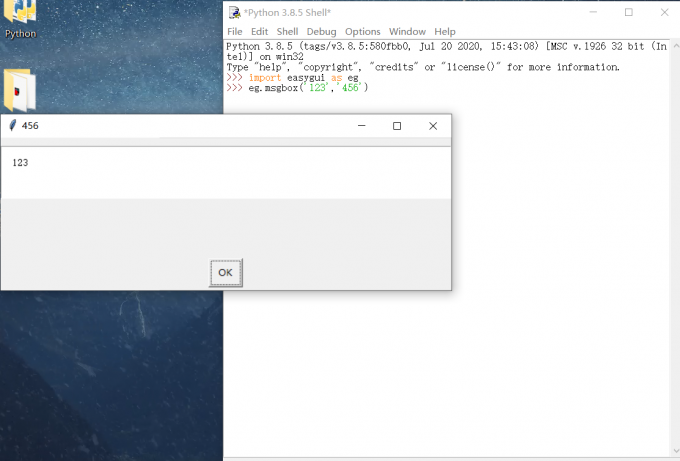Click the Python Shell title bar icon

(235, 13)
